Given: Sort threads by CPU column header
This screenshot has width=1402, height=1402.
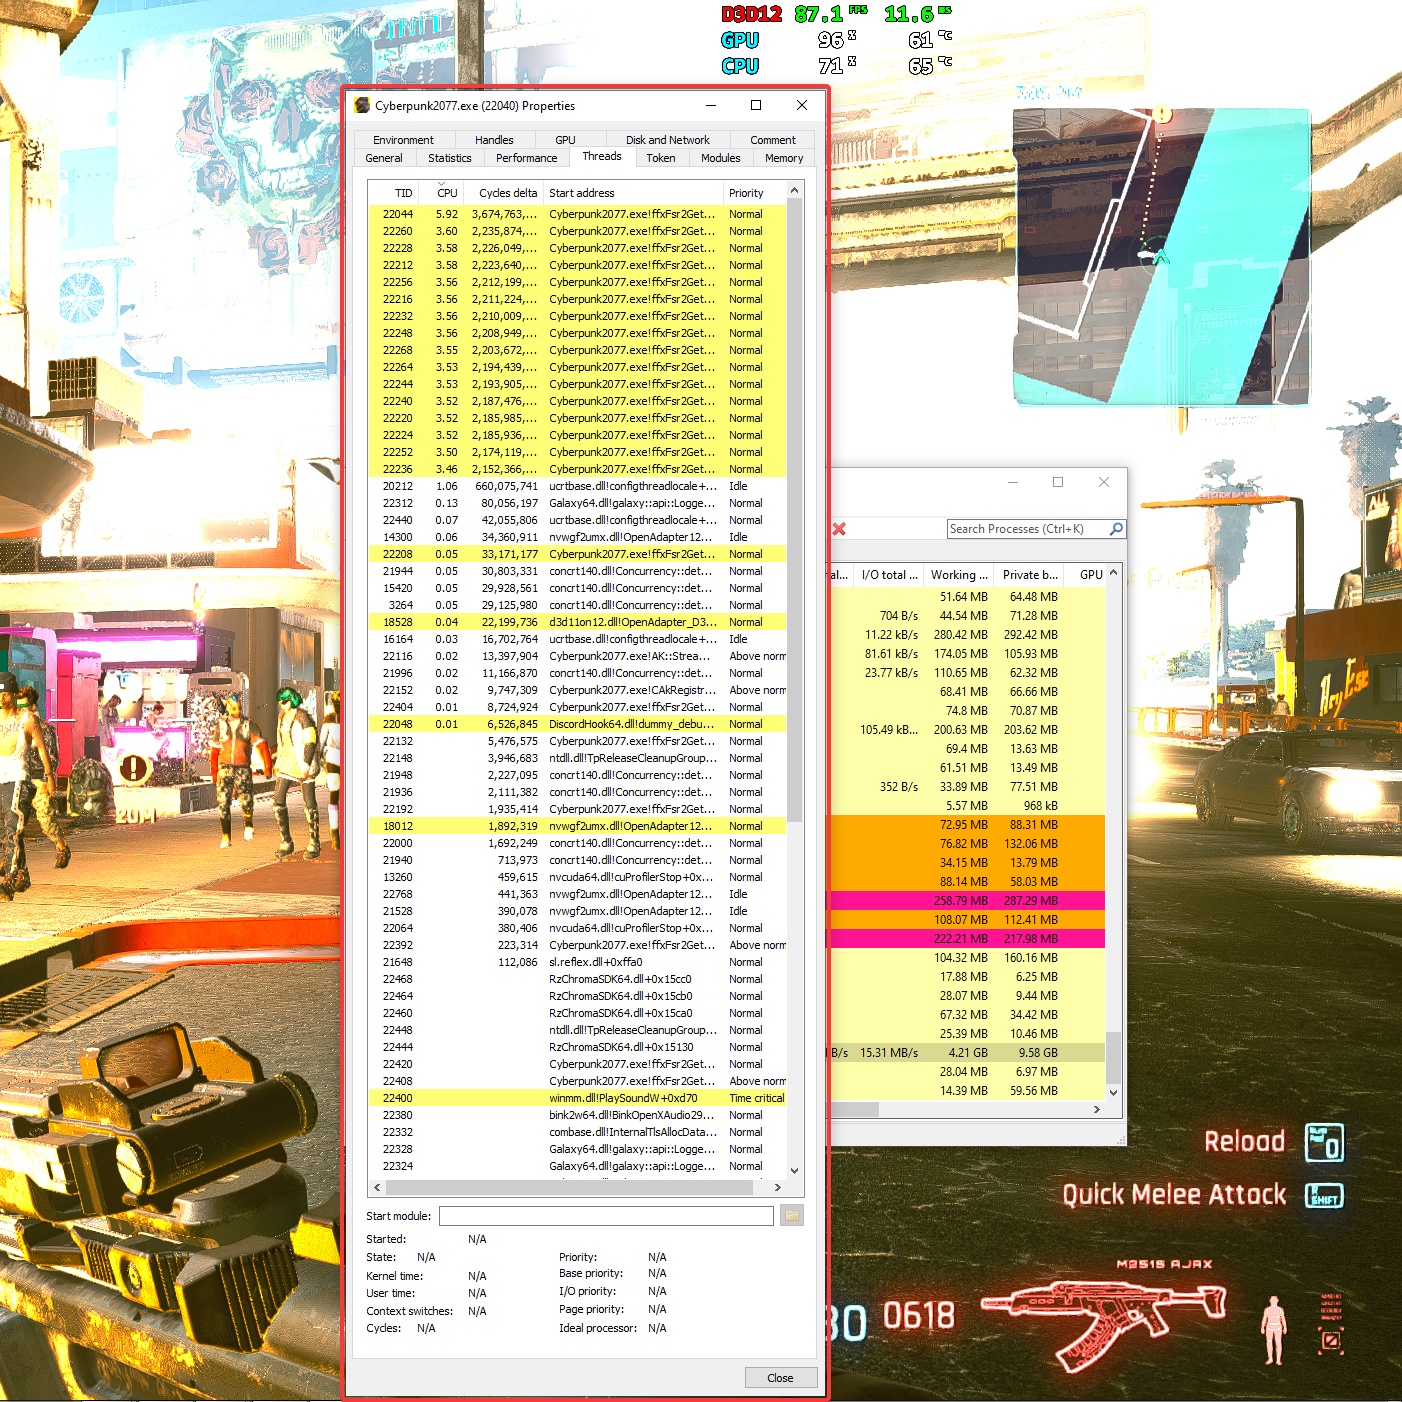Looking at the screenshot, I should [447, 193].
